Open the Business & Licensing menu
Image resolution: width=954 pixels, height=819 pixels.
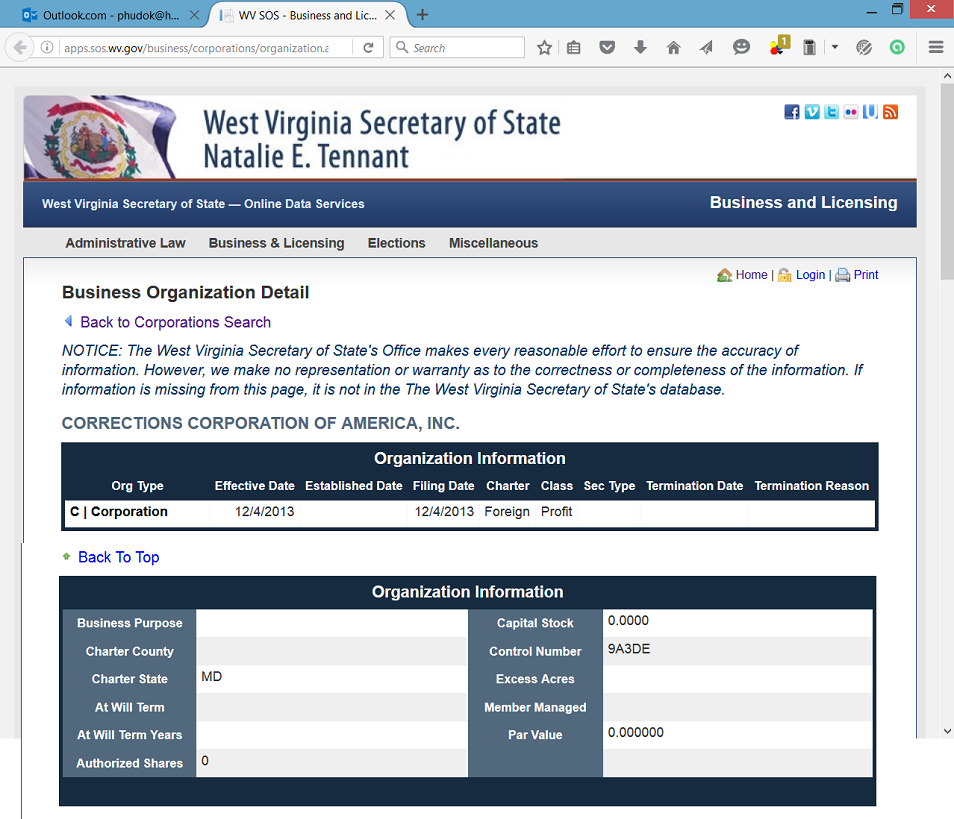pos(276,243)
